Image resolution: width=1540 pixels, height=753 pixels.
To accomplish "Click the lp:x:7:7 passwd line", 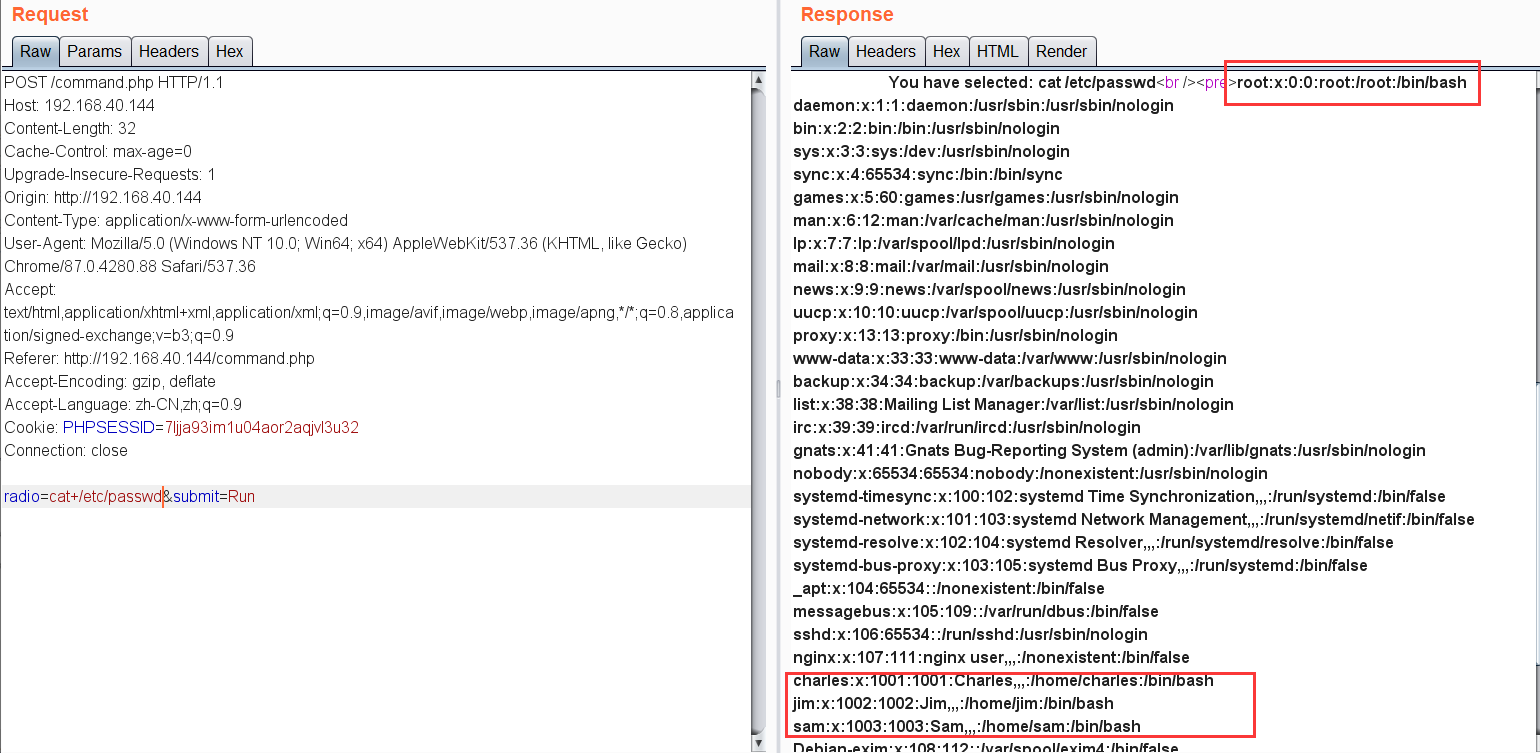I will point(953,243).
